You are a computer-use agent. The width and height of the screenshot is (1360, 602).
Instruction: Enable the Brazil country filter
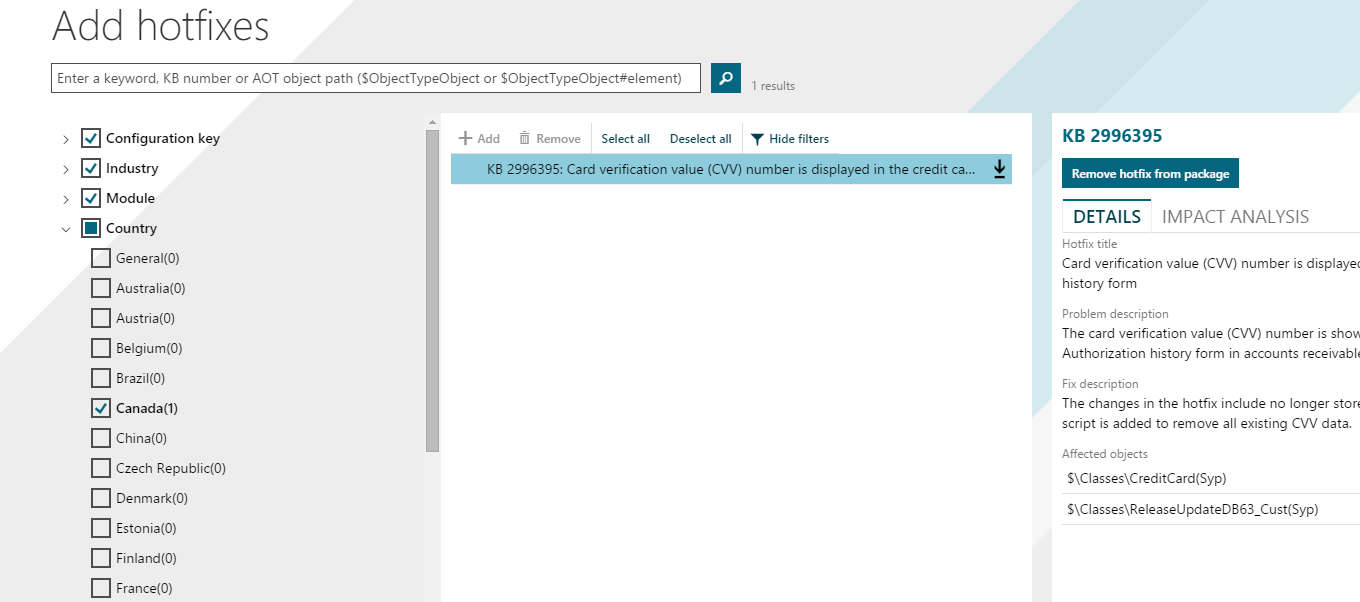click(101, 378)
